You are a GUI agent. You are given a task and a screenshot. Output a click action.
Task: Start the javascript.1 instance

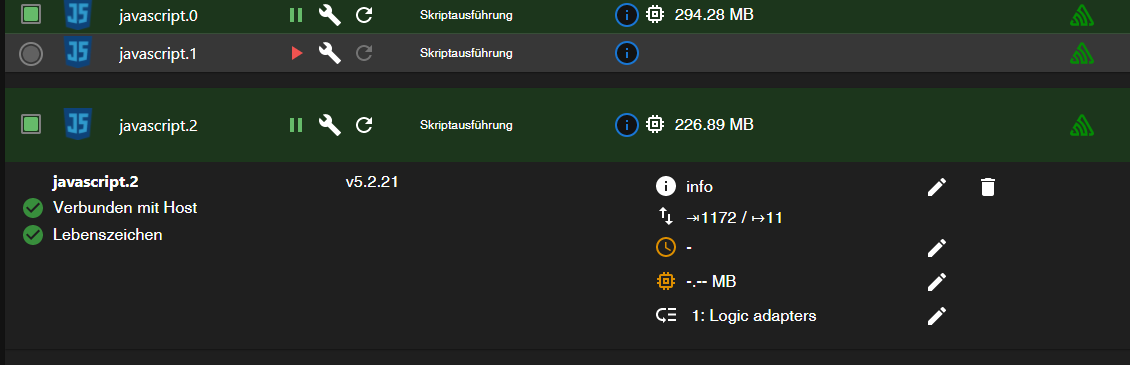tap(296, 53)
